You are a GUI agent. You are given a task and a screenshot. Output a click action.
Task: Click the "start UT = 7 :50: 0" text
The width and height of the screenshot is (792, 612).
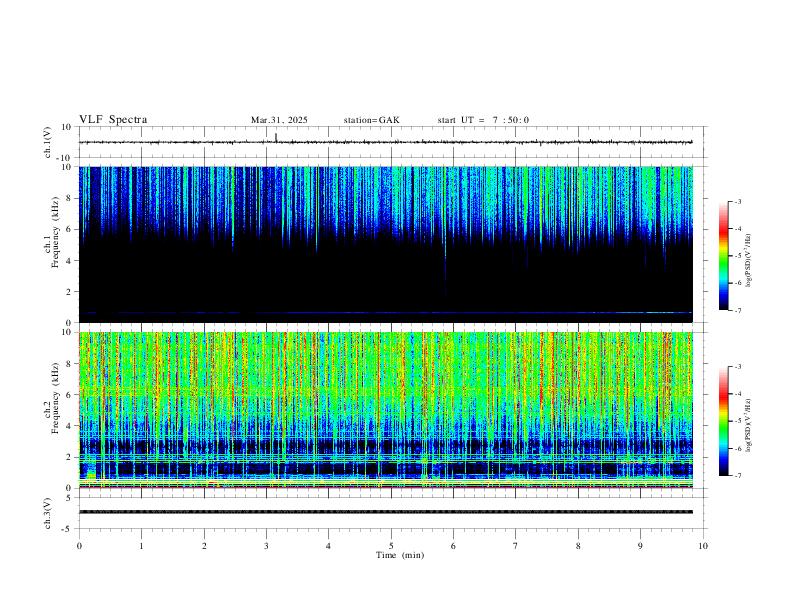[x=483, y=120]
